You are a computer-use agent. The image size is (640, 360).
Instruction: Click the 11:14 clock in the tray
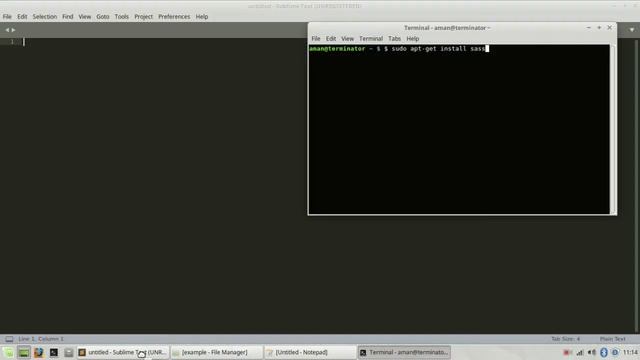tap(630, 352)
